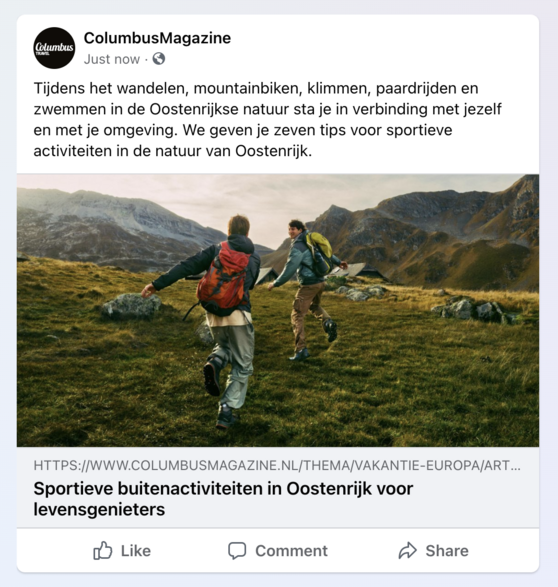
Task: Open the ColumbusMagazine page name link
Action: [157, 38]
